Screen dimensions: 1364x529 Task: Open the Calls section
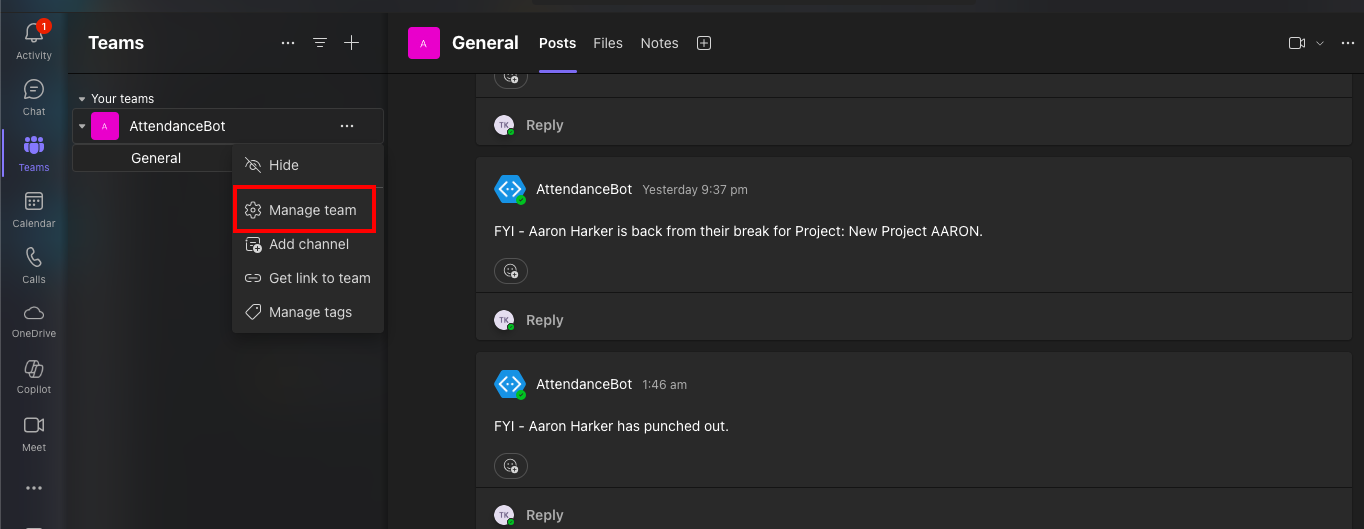click(x=34, y=265)
